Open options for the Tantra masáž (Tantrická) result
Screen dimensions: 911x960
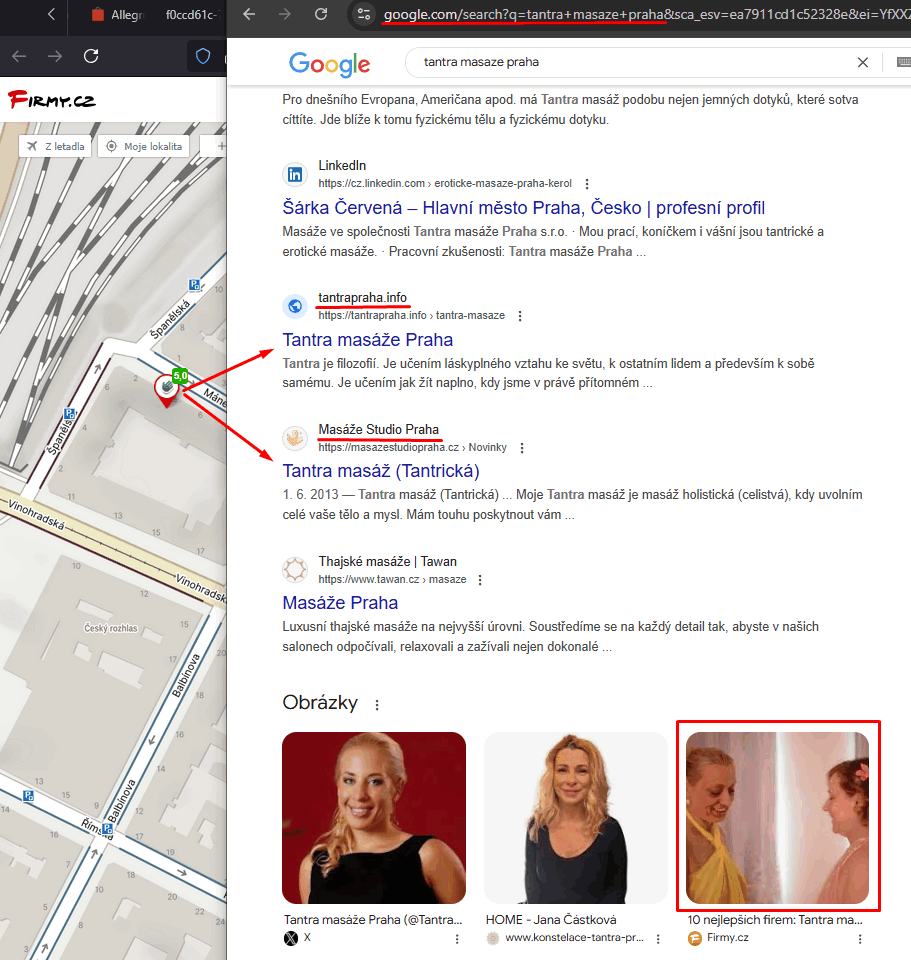coord(523,448)
